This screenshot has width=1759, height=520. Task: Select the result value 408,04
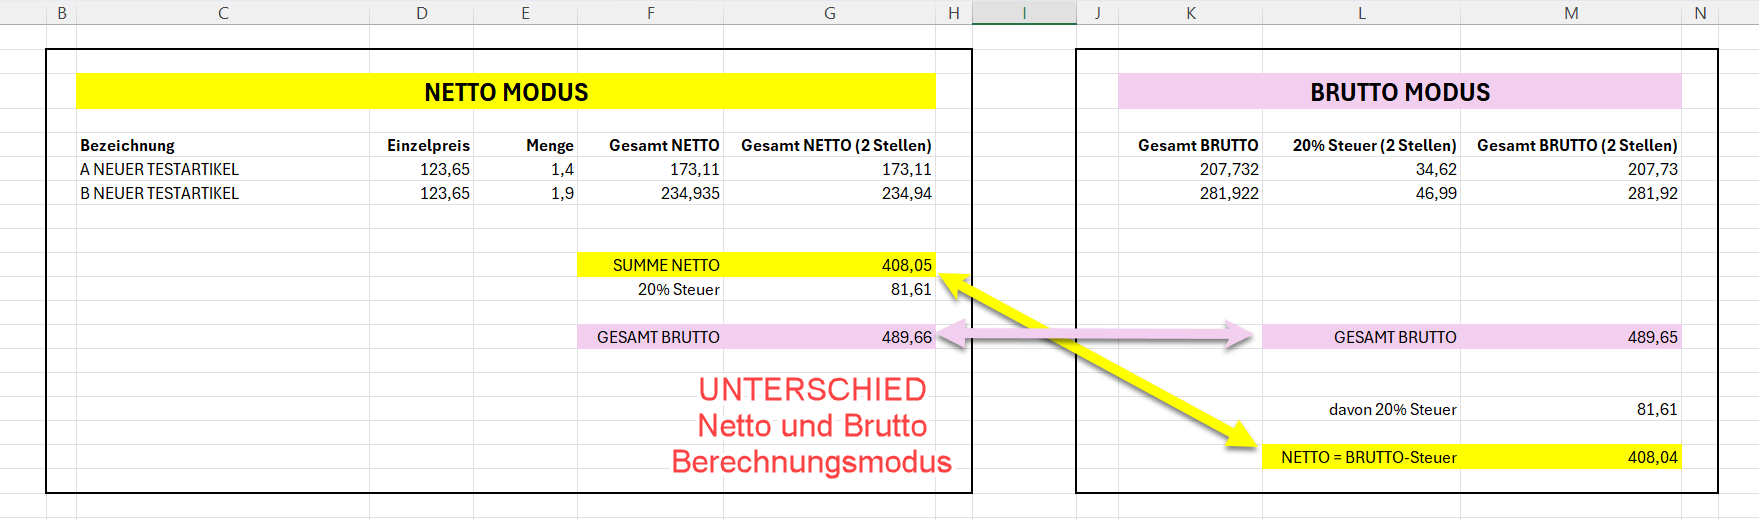point(1571,457)
